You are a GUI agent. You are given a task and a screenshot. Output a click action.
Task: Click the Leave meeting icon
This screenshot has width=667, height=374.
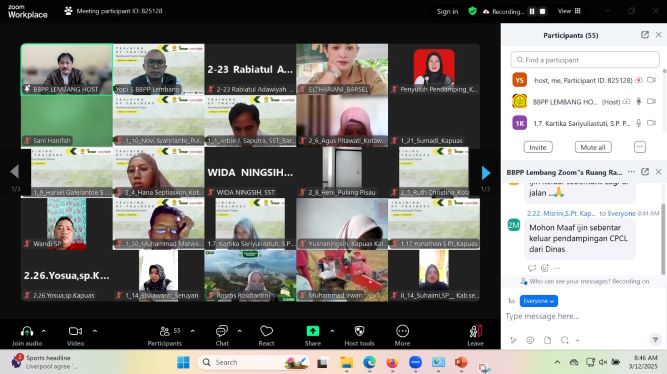475,331
